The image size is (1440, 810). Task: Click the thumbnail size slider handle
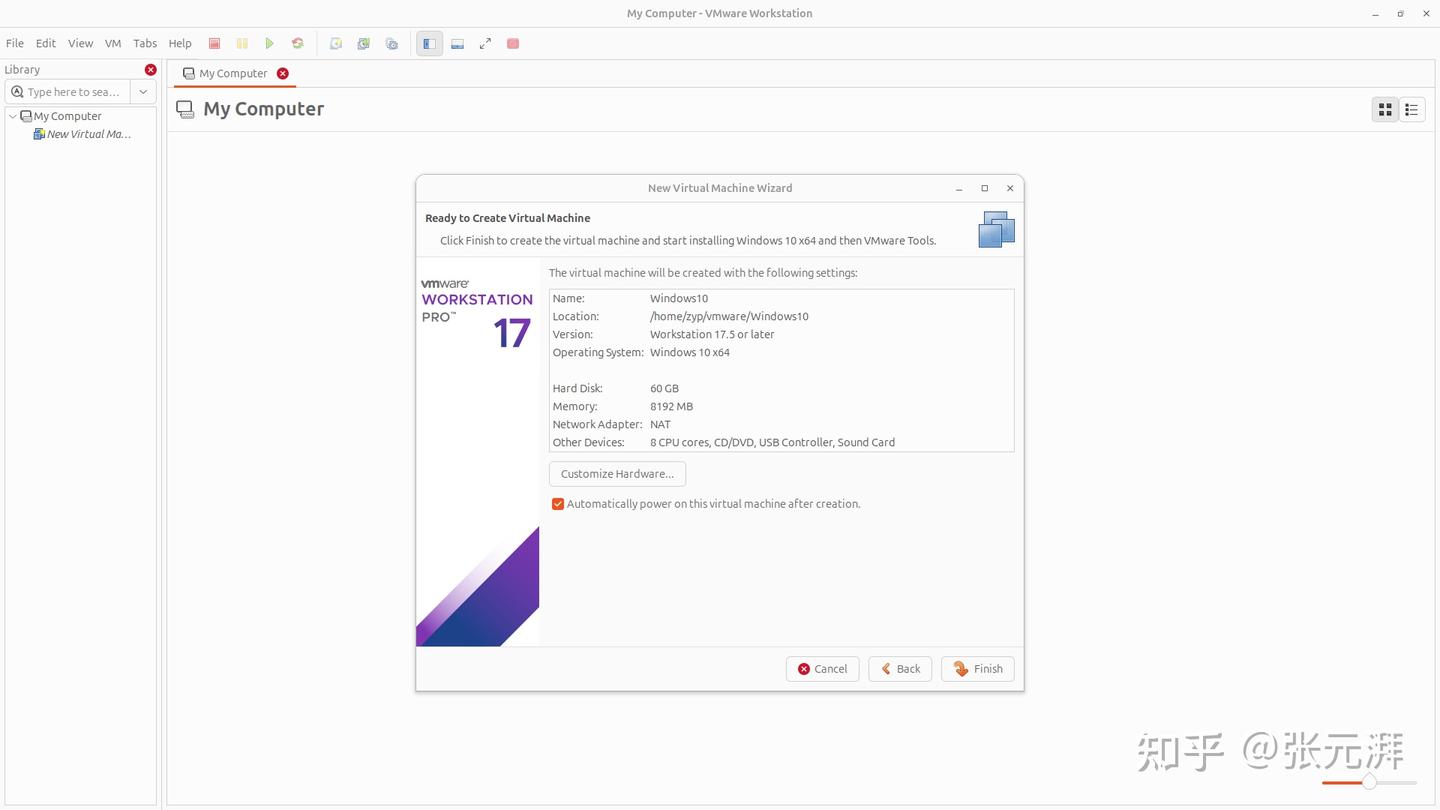tap(1369, 782)
